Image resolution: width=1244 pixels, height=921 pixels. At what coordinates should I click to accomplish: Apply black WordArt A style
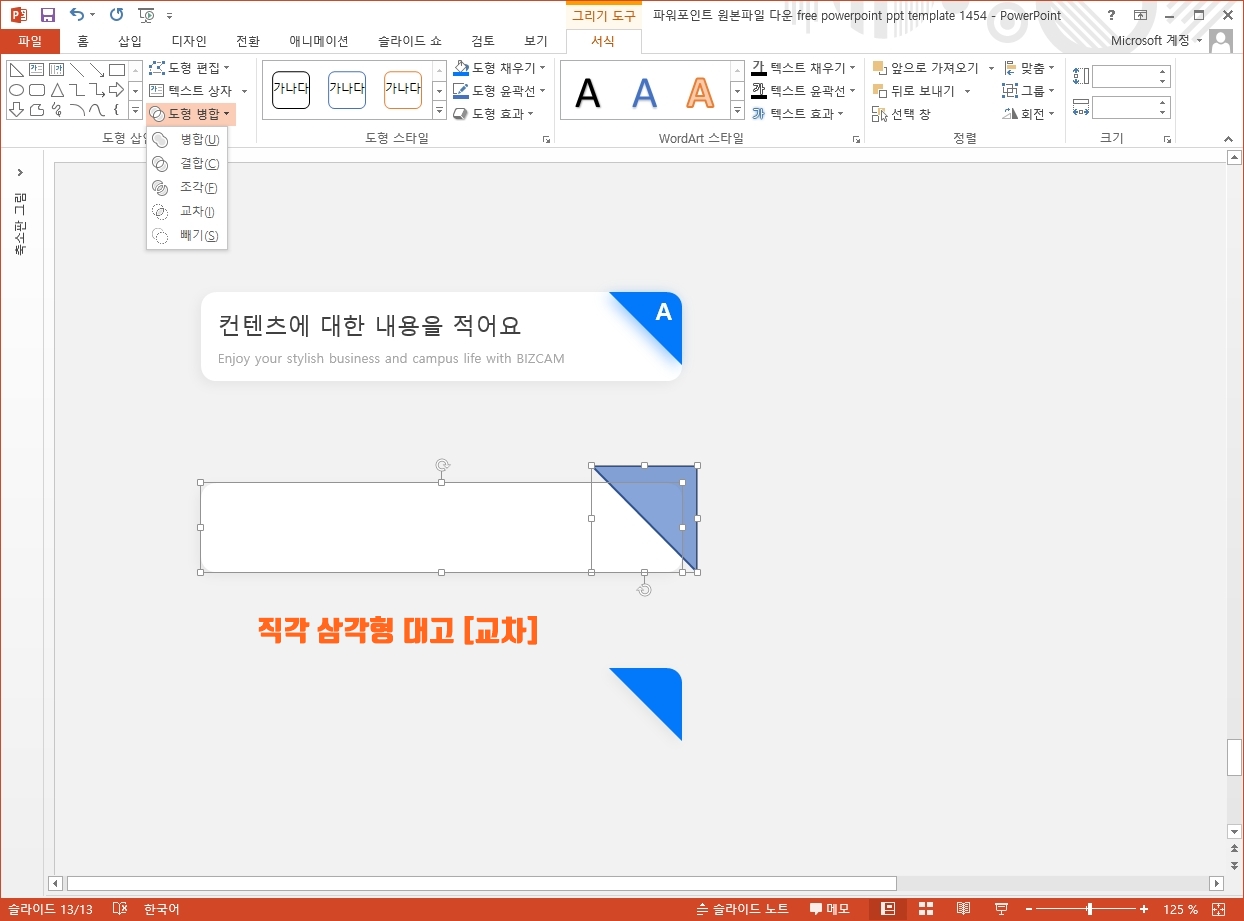(588, 93)
